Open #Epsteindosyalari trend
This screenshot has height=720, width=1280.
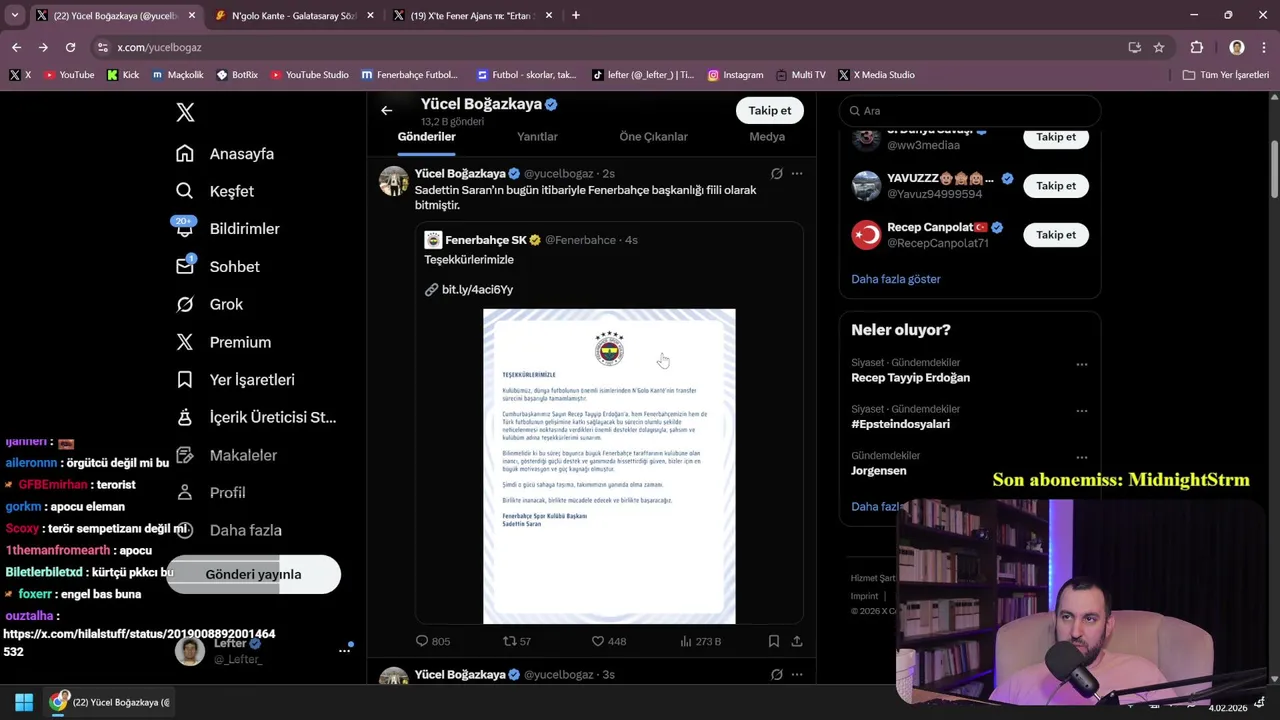point(900,424)
